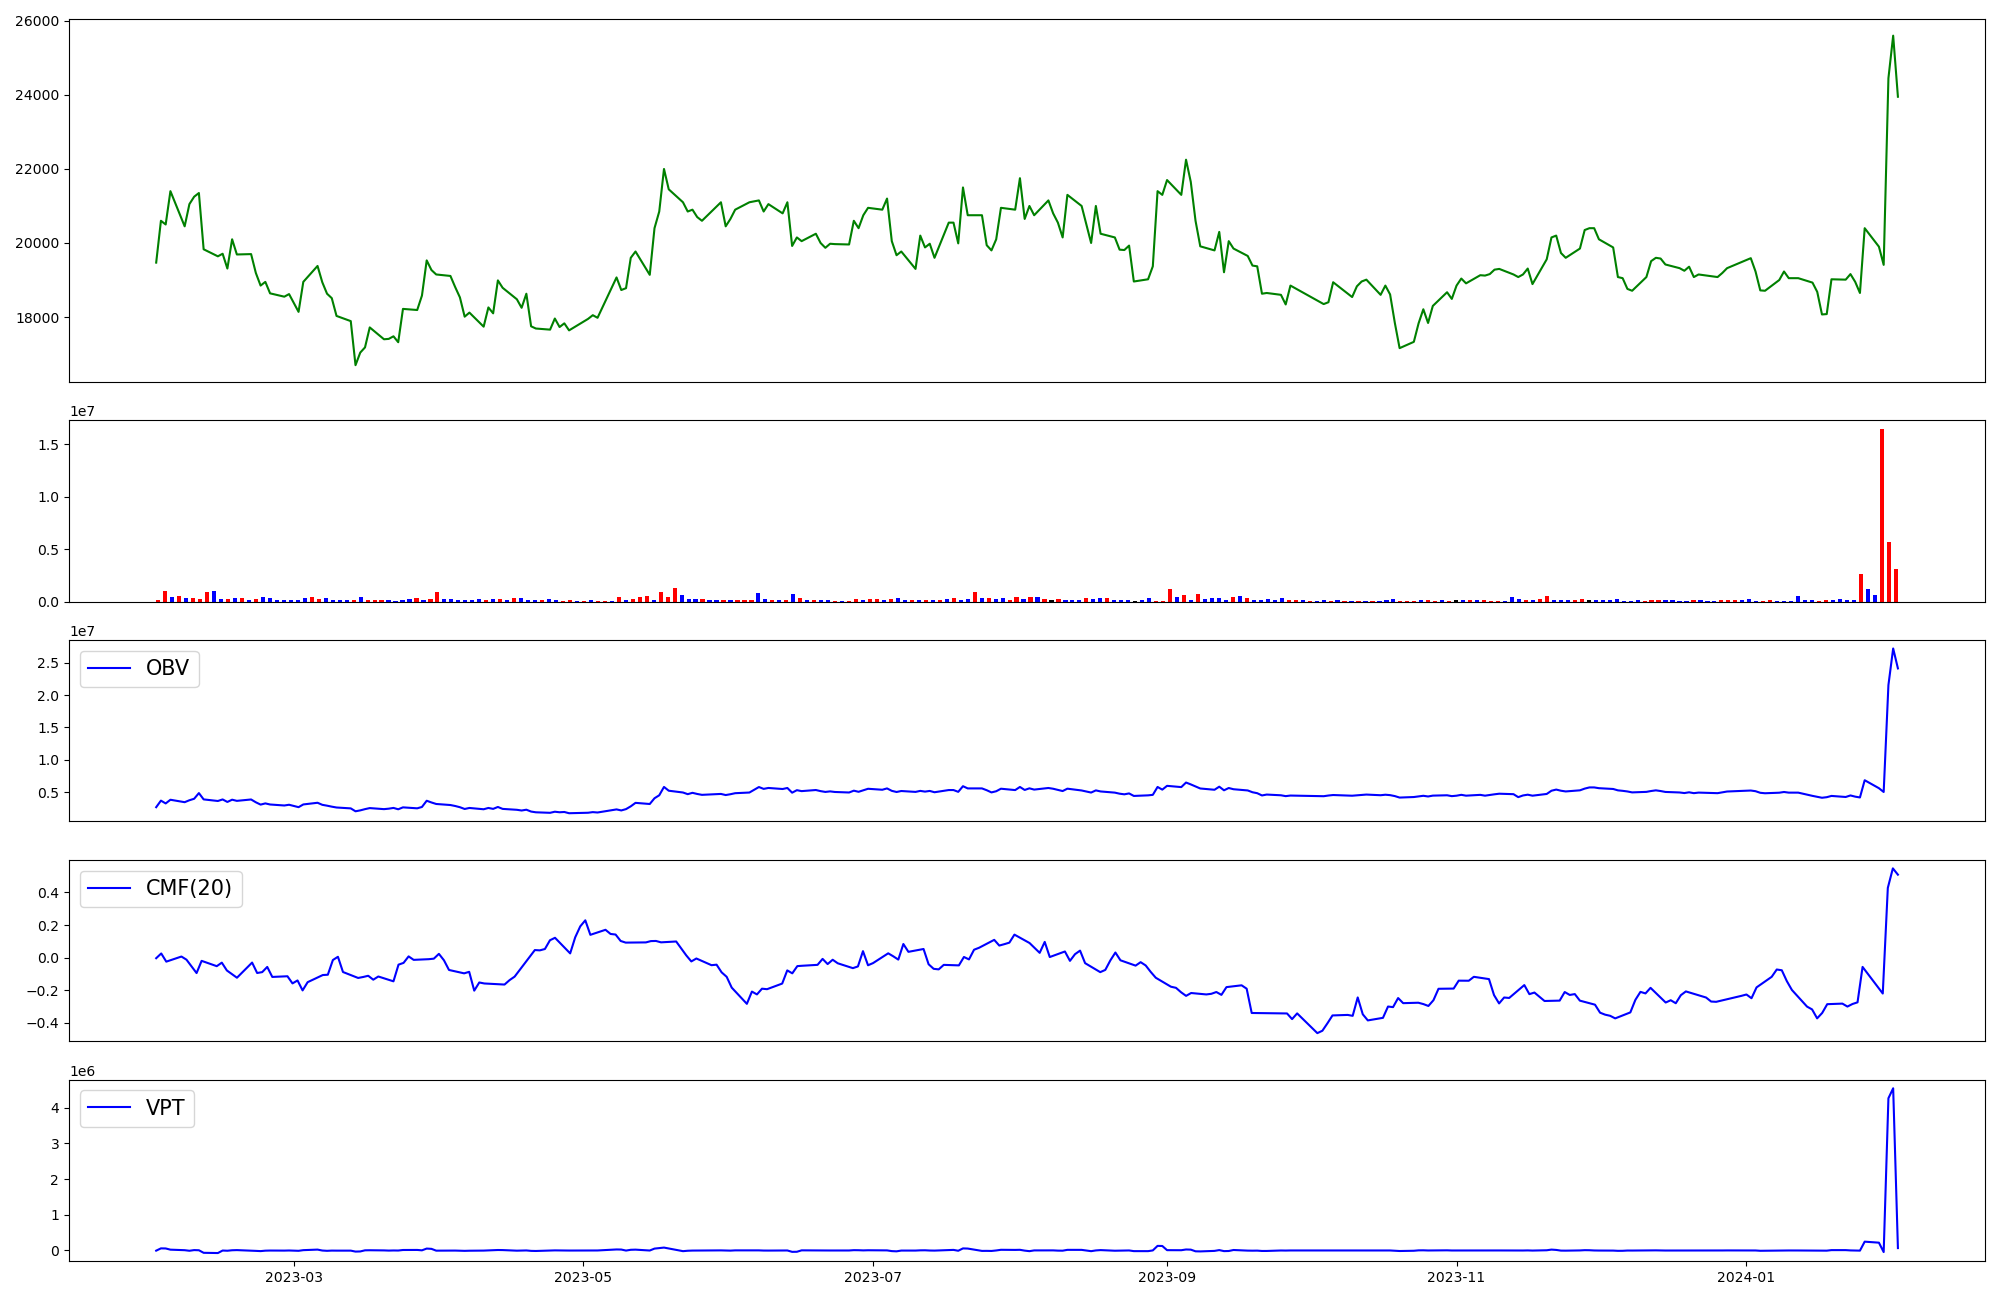Click the price line's final peak
The image size is (2000, 1300).
point(1893,37)
